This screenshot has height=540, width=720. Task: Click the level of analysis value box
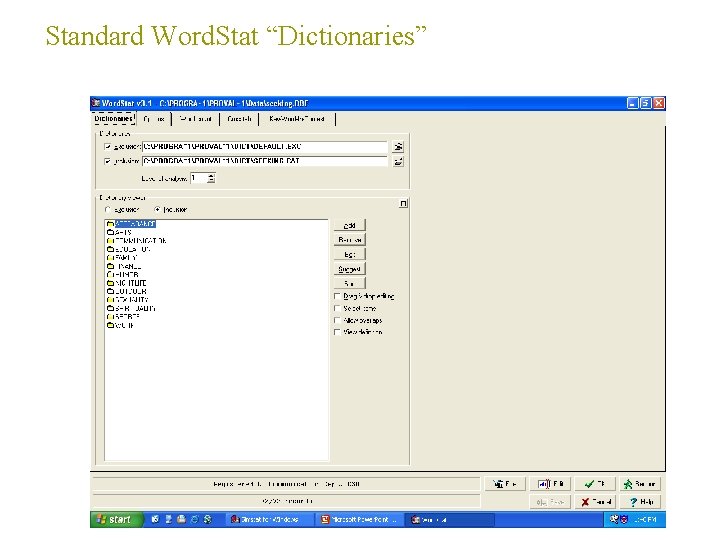click(199, 178)
